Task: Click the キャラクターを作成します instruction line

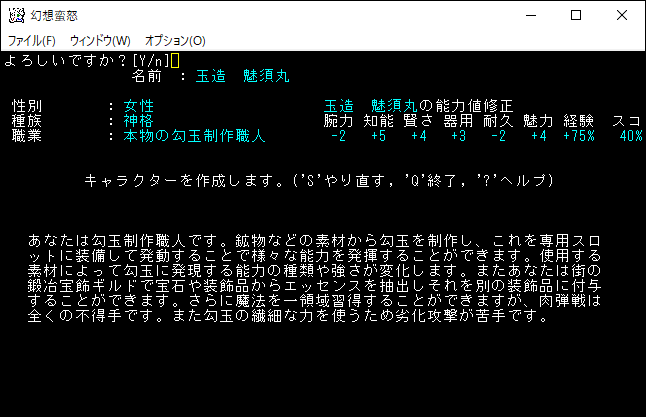Action: point(319,180)
